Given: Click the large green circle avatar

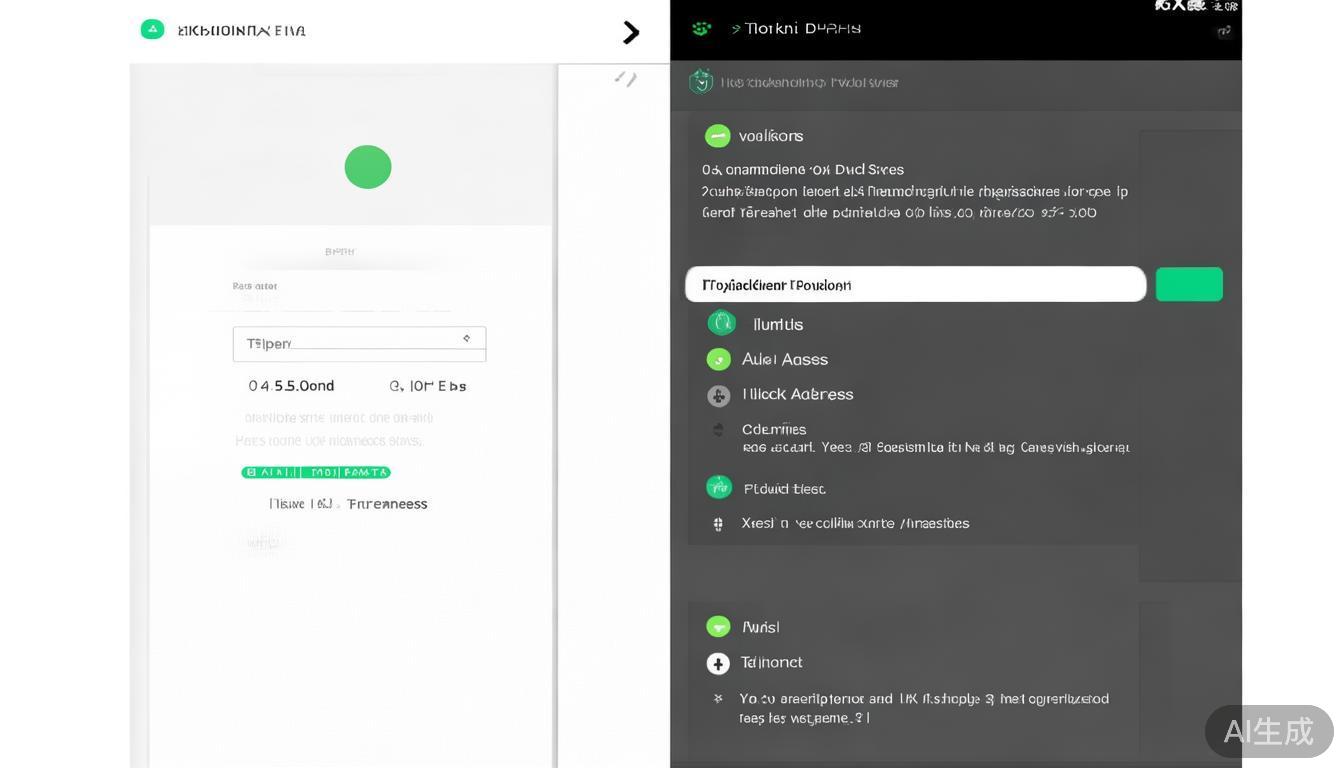Looking at the screenshot, I should coord(368,167).
